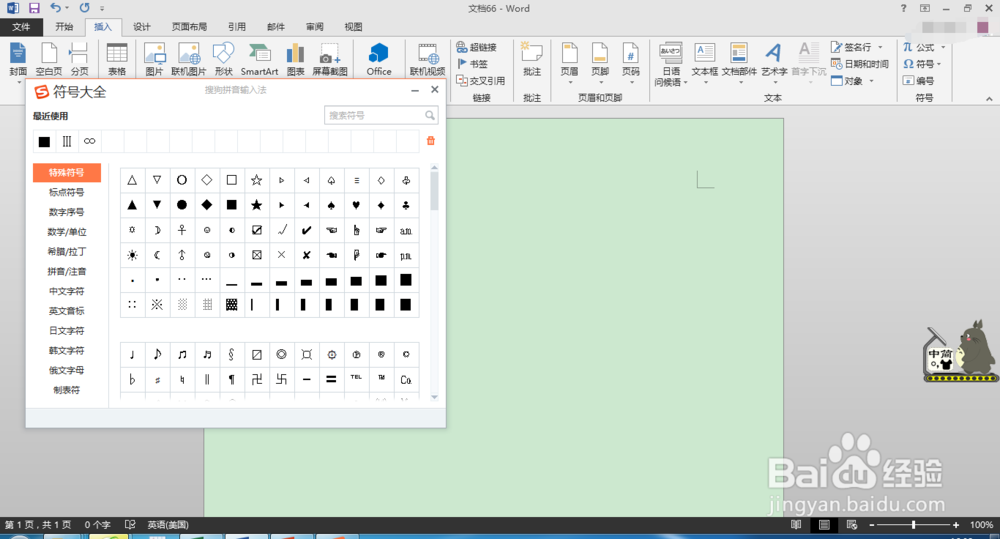Open the Shapes (形状) gallery
Image resolution: width=1000 pixels, height=539 pixels.
(223, 59)
